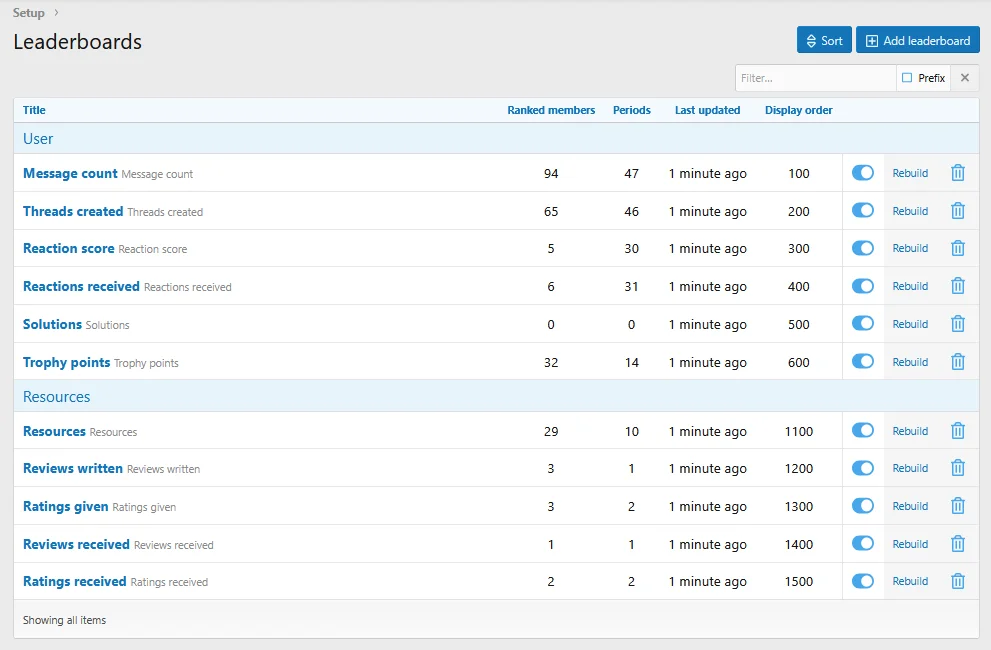Rebuild the Solutions leaderboard

(x=910, y=324)
